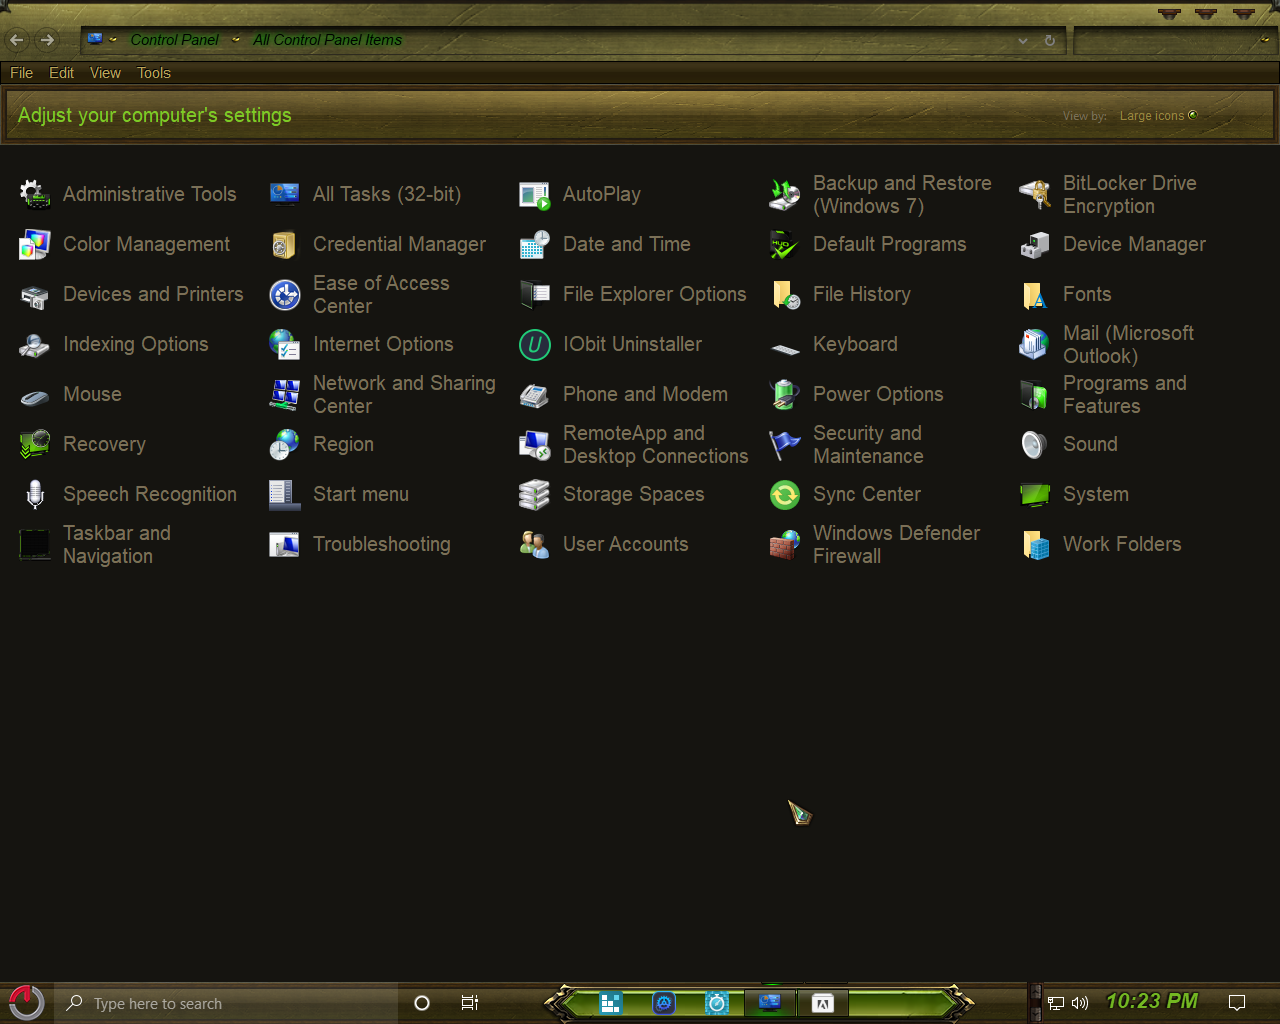Open the File menu
The height and width of the screenshot is (1024, 1280).
(21, 73)
